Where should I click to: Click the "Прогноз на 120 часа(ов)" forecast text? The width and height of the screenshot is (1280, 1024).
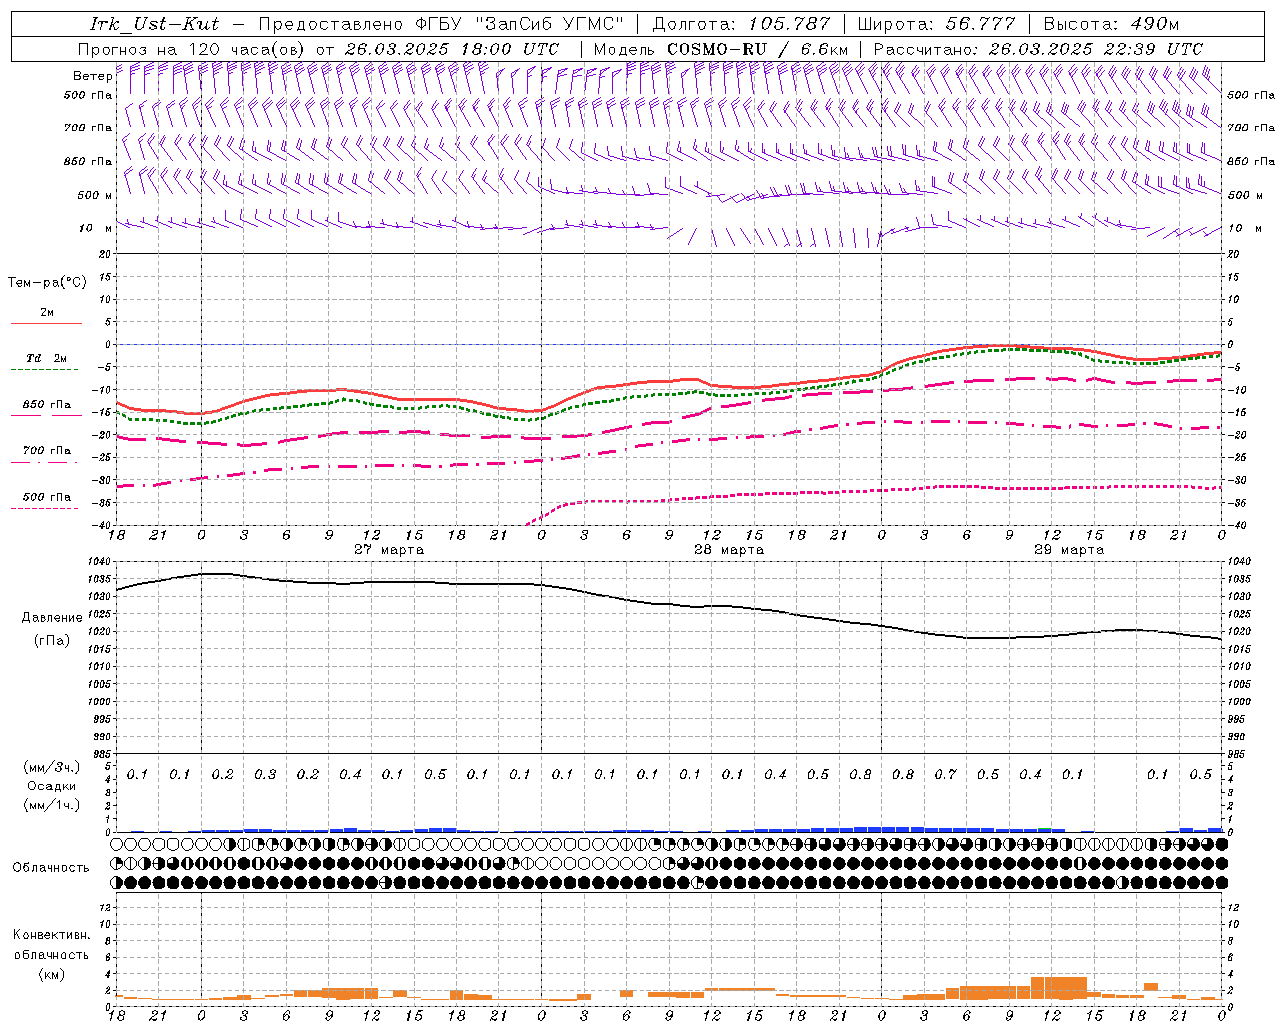click(193, 49)
